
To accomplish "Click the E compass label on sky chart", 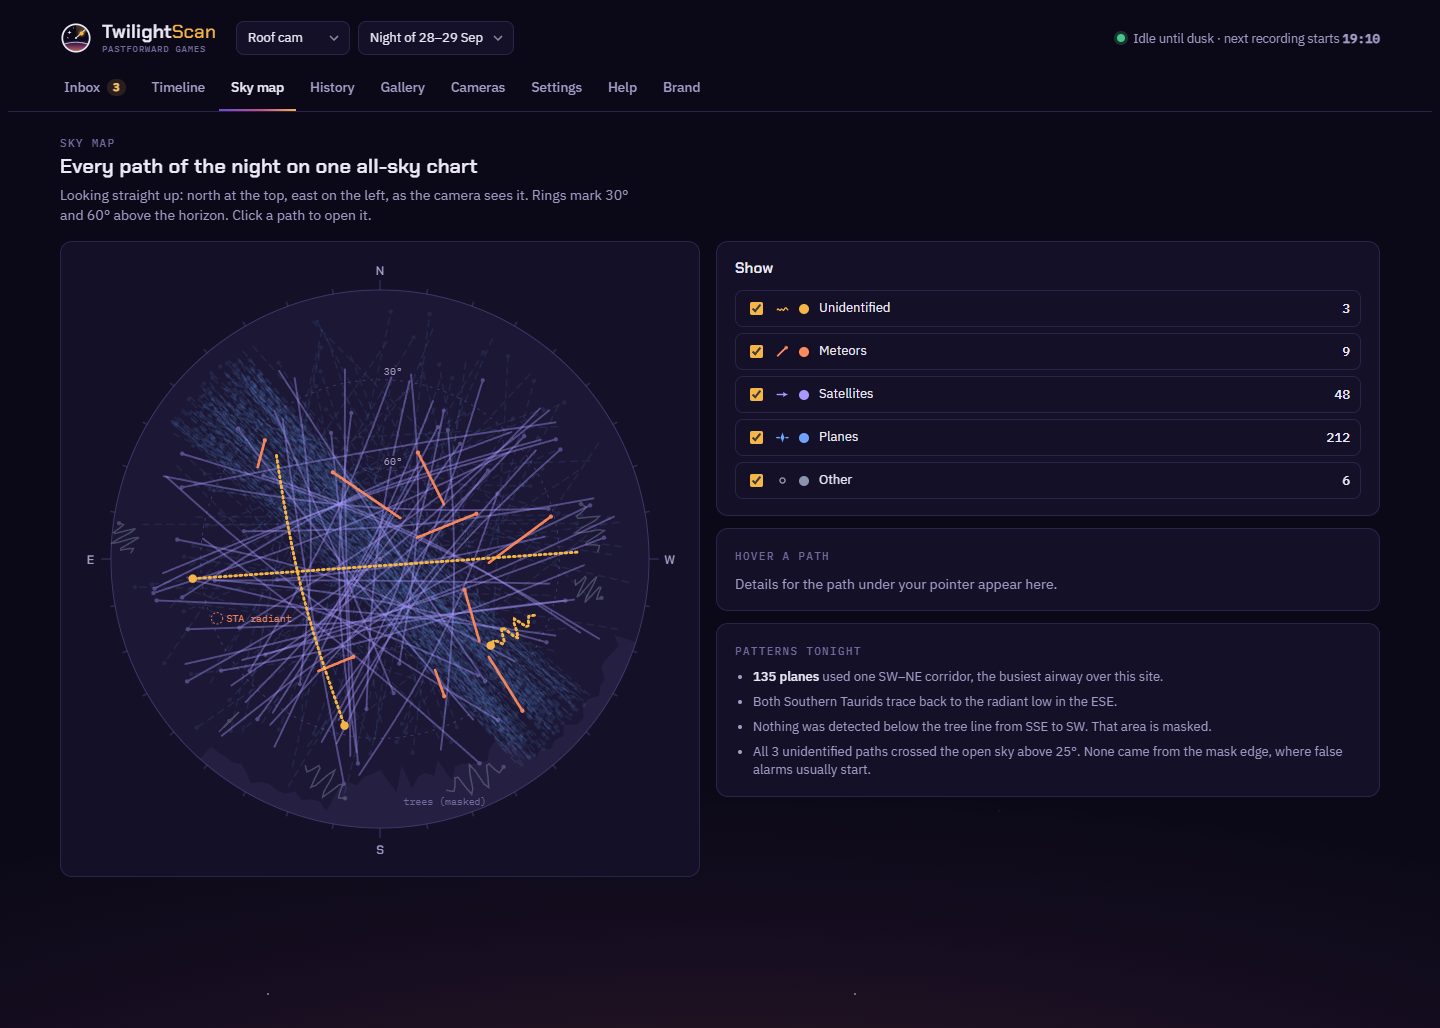I will pyautogui.click(x=90, y=560).
